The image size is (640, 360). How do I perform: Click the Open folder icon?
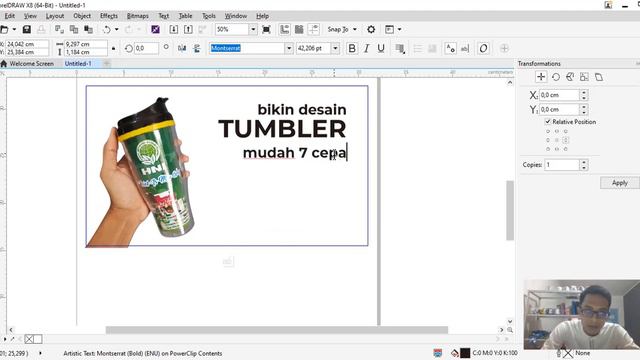[x=4, y=29]
